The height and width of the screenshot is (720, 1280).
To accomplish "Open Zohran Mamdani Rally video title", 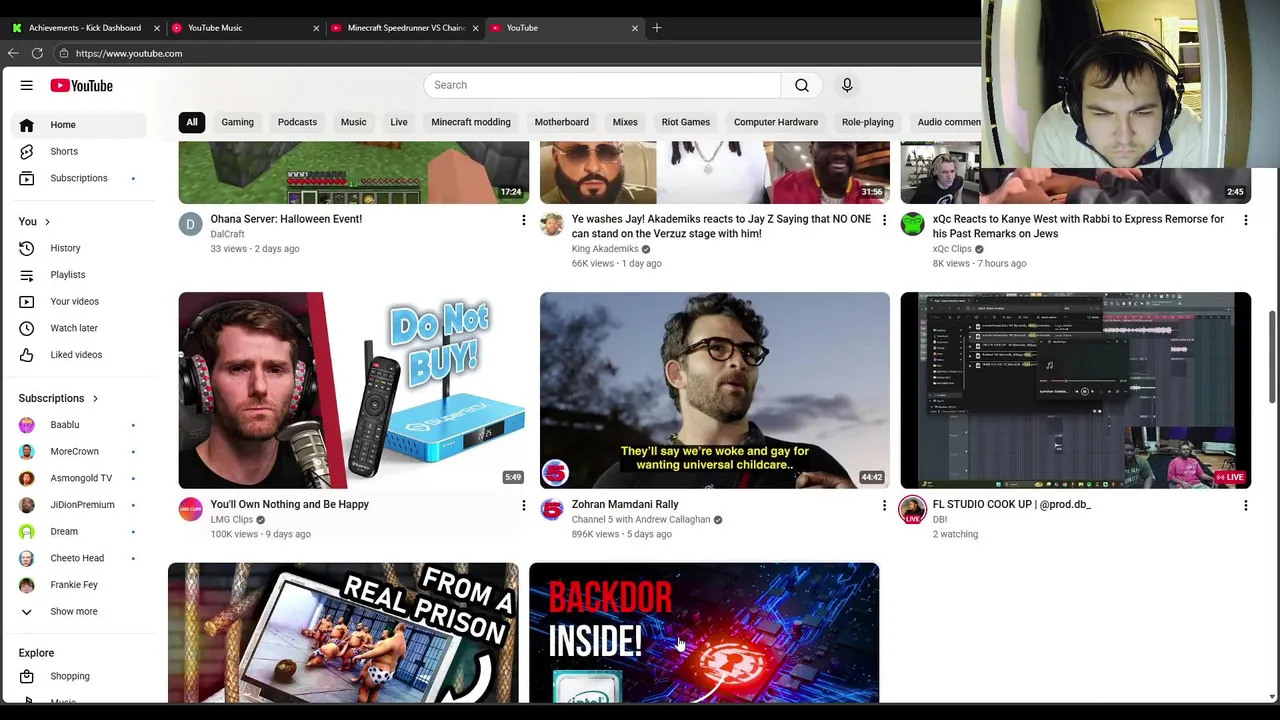I will point(625,505).
